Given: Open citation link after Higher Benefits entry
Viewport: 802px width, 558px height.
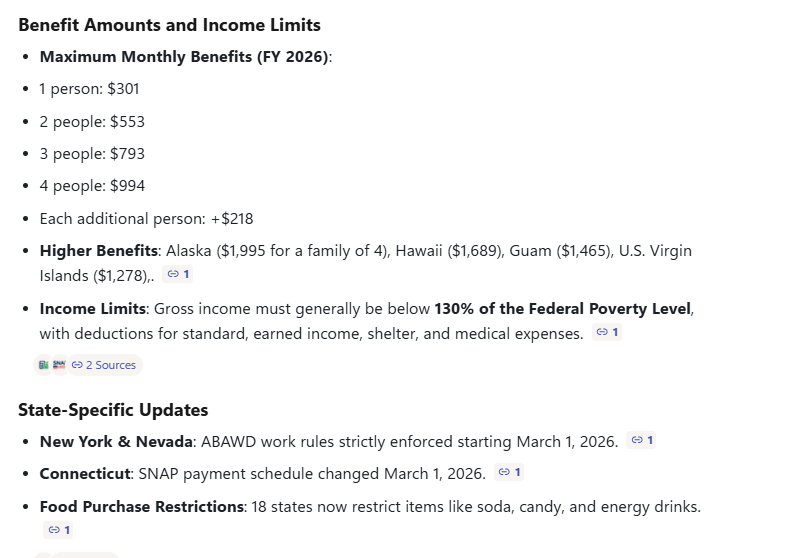Looking at the screenshot, I should pos(178,274).
